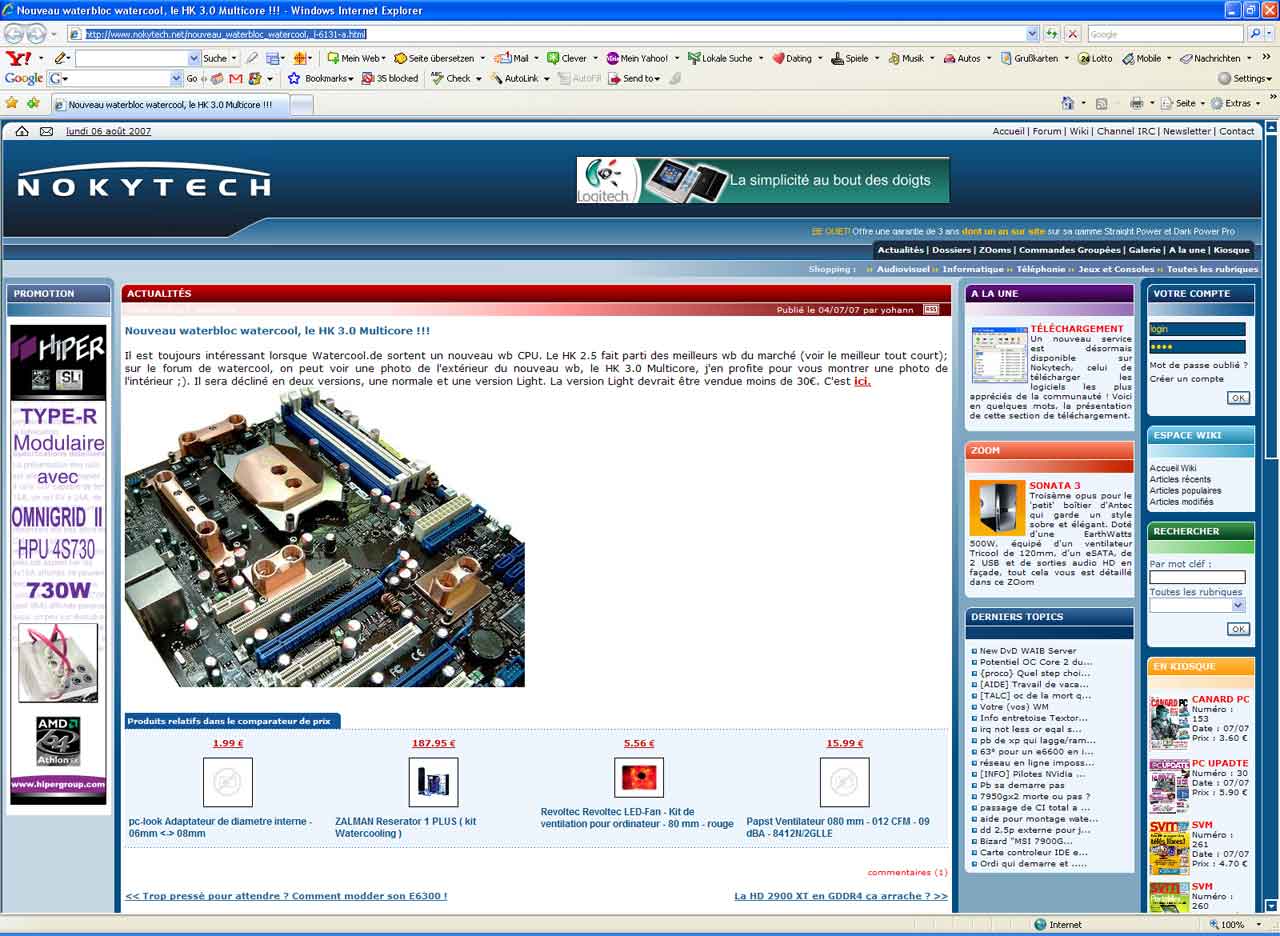The height and width of the screenshot is (936, 1280).
Task: Click the Nokytech page envelope icon
Action: (46, 131)
